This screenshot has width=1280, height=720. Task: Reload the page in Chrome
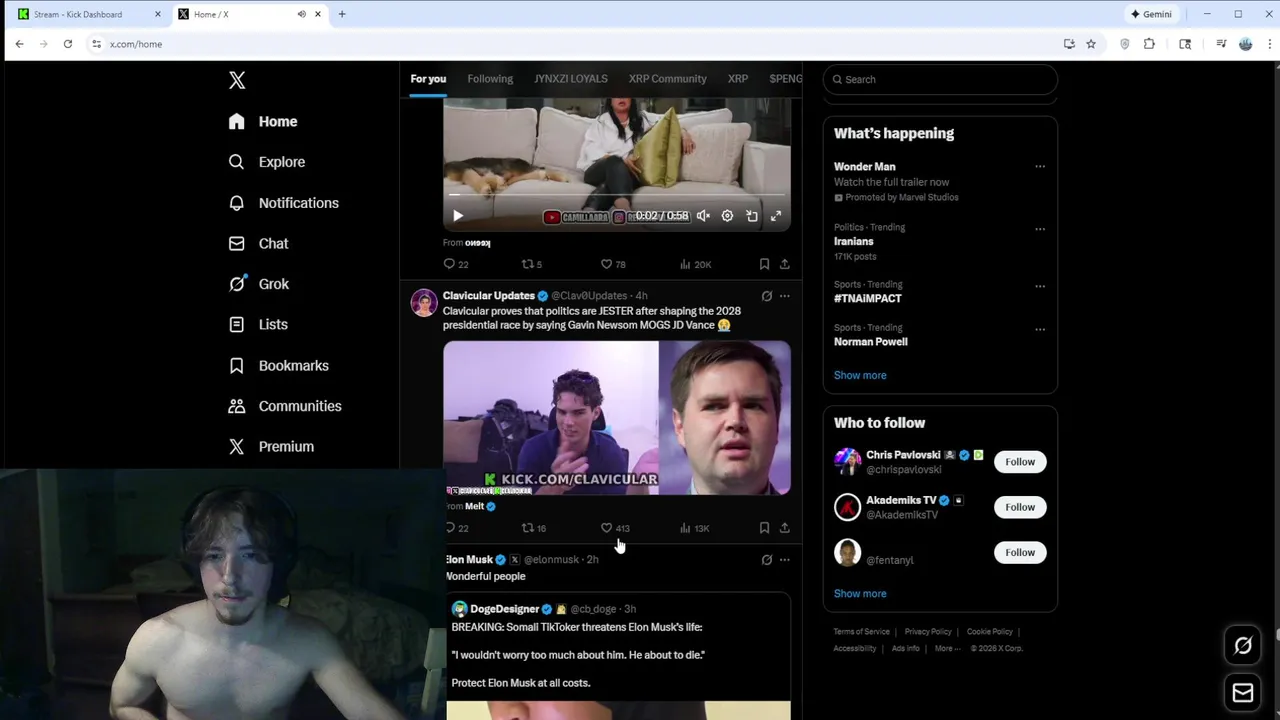[x=68, y=44]
